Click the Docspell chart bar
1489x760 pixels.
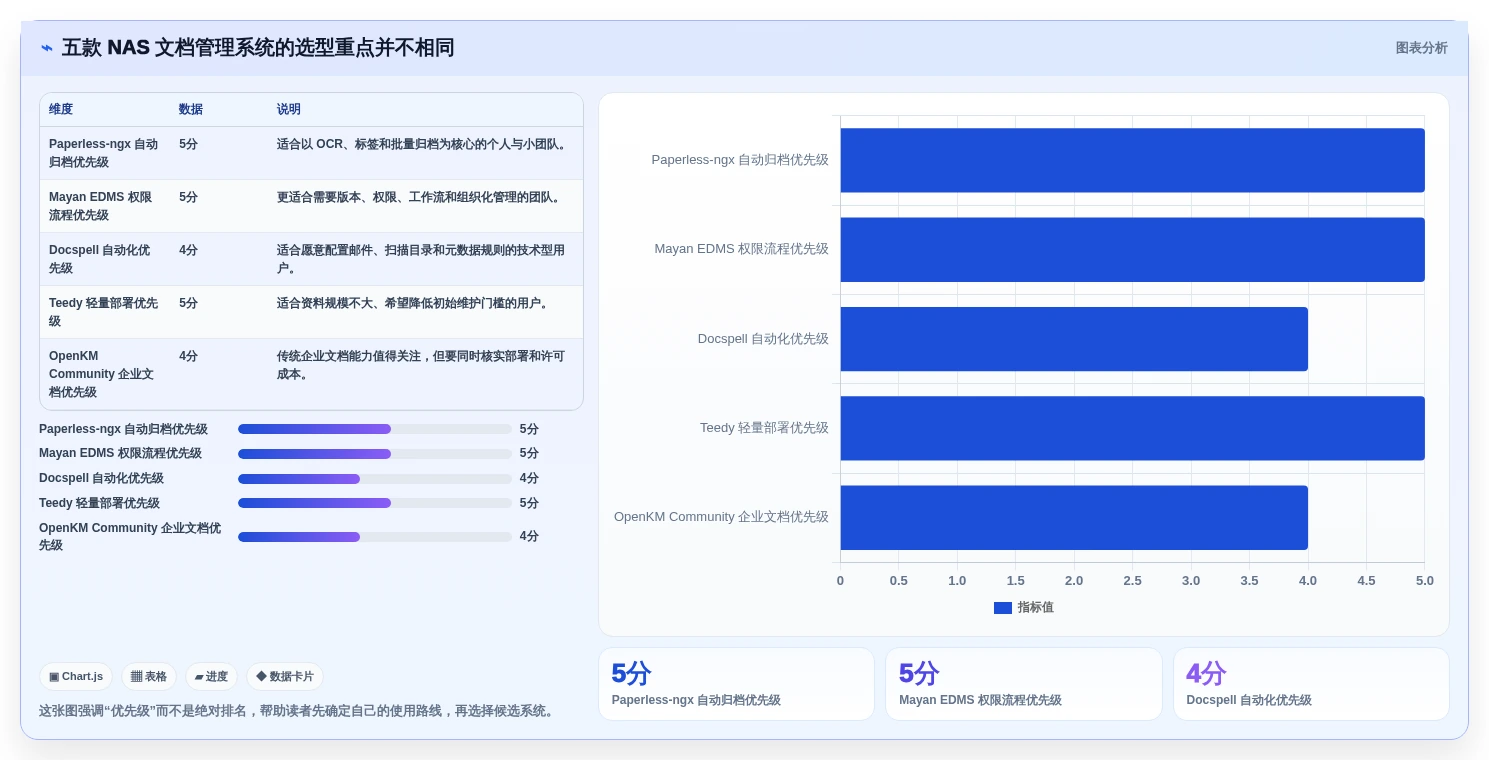click(x=1074, y=339)
